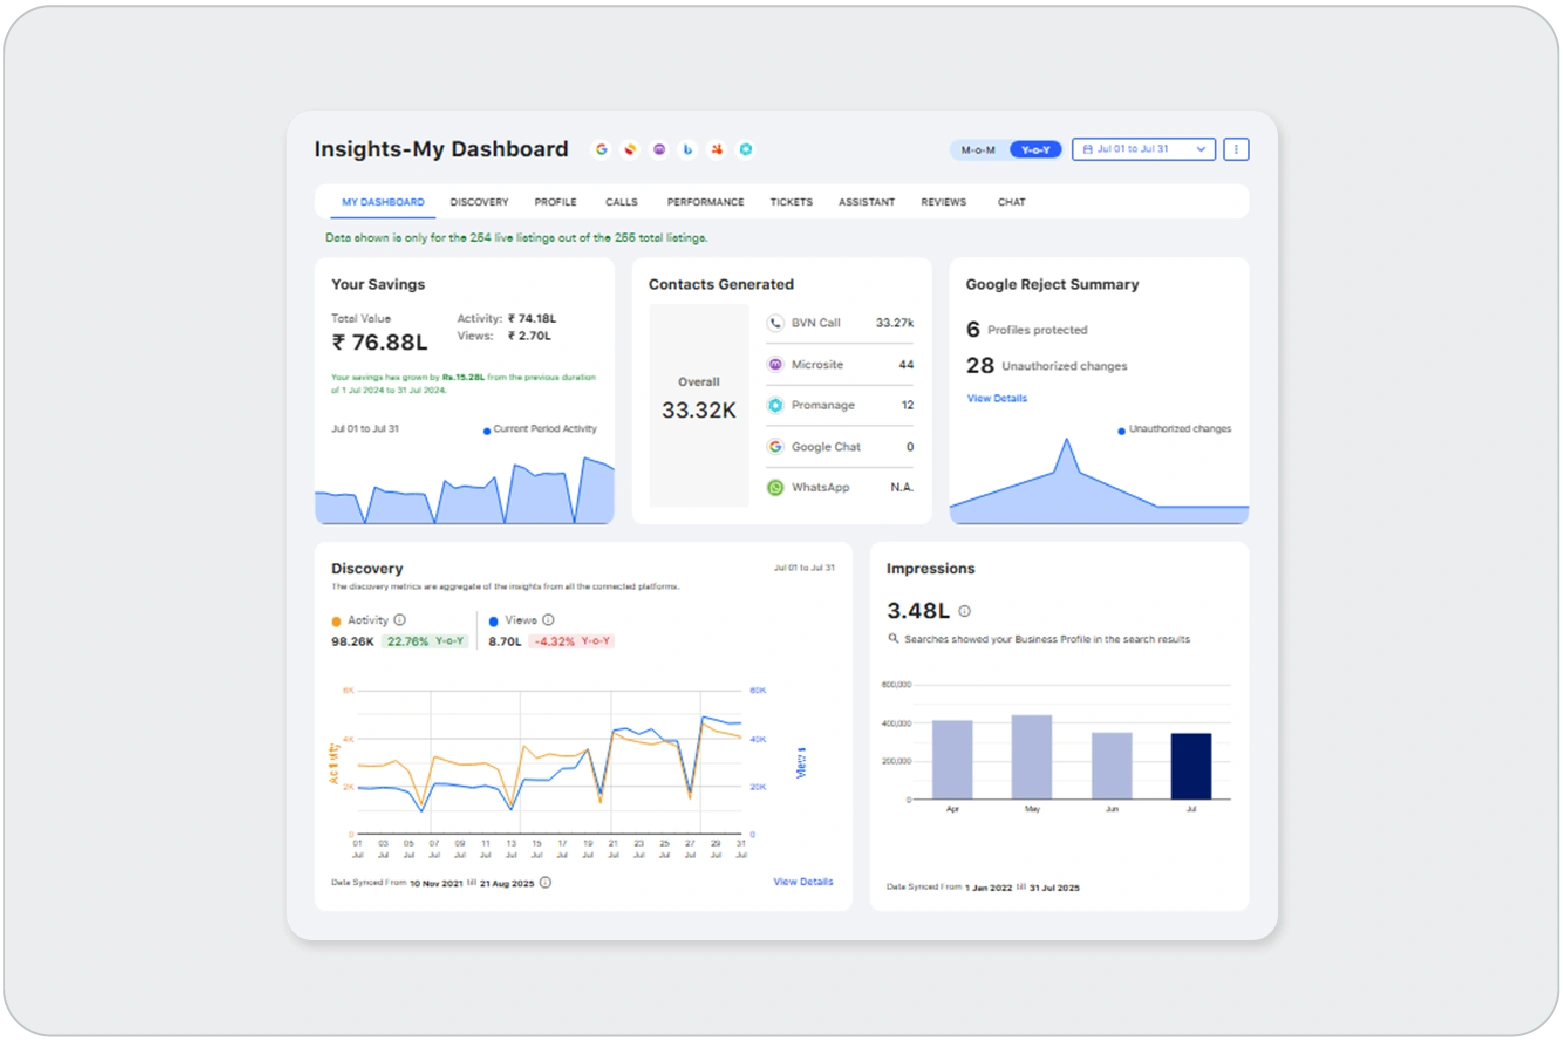1563x1042 pixels.
Task: Click the dark blue Jul impressions bar
Action: pyautogui.click(x=1190, y=766)
